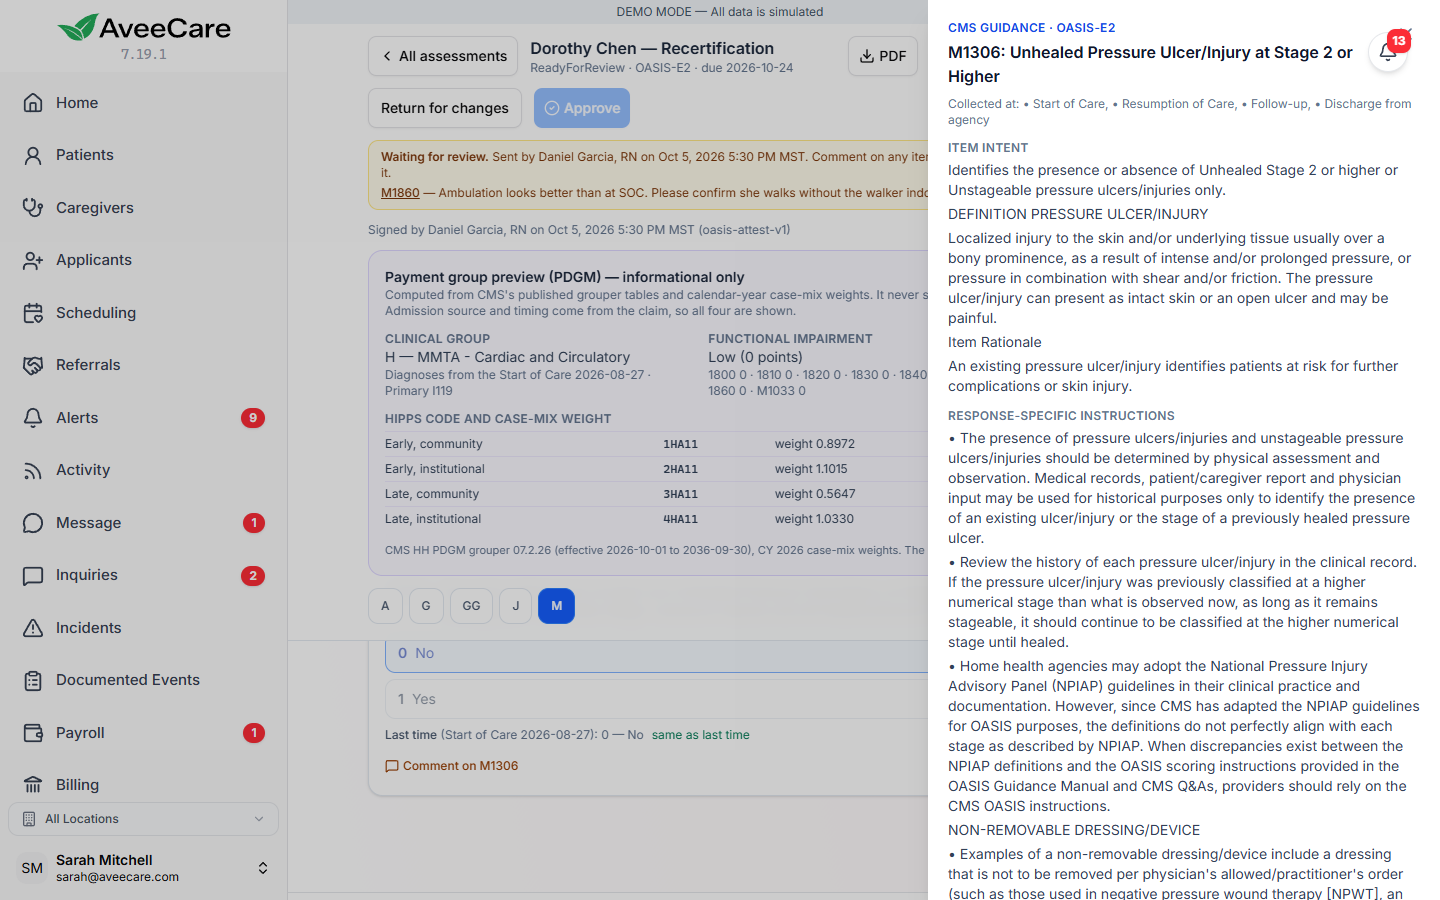Click the 'same as last time' note

(701, 735)
